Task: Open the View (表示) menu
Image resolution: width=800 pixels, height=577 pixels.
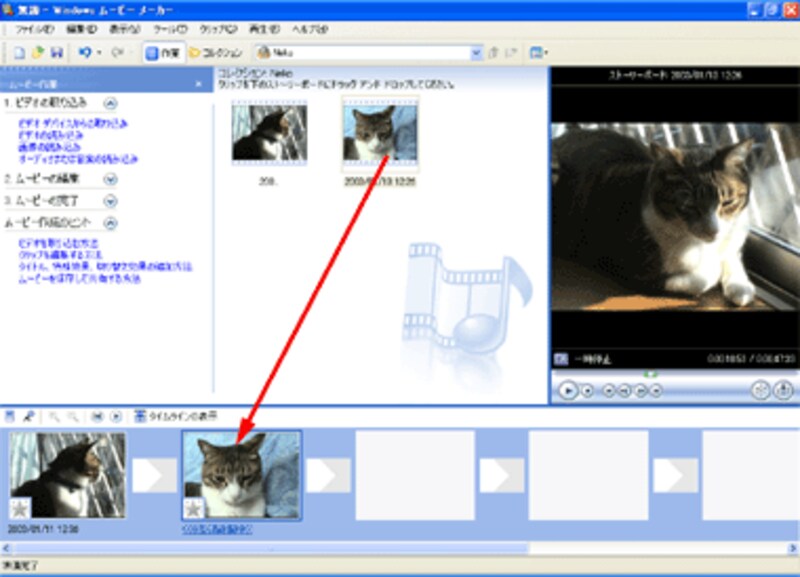Action: [125, 29]
